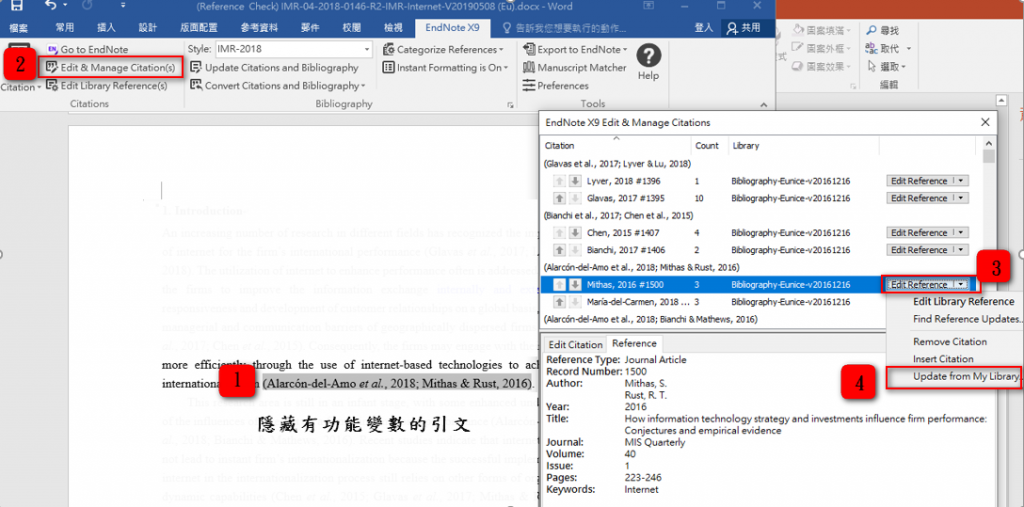Open Edit Reference dropdown arrow for Lyver row
The image size is (1024, 507).
click(x=961, y=181)
